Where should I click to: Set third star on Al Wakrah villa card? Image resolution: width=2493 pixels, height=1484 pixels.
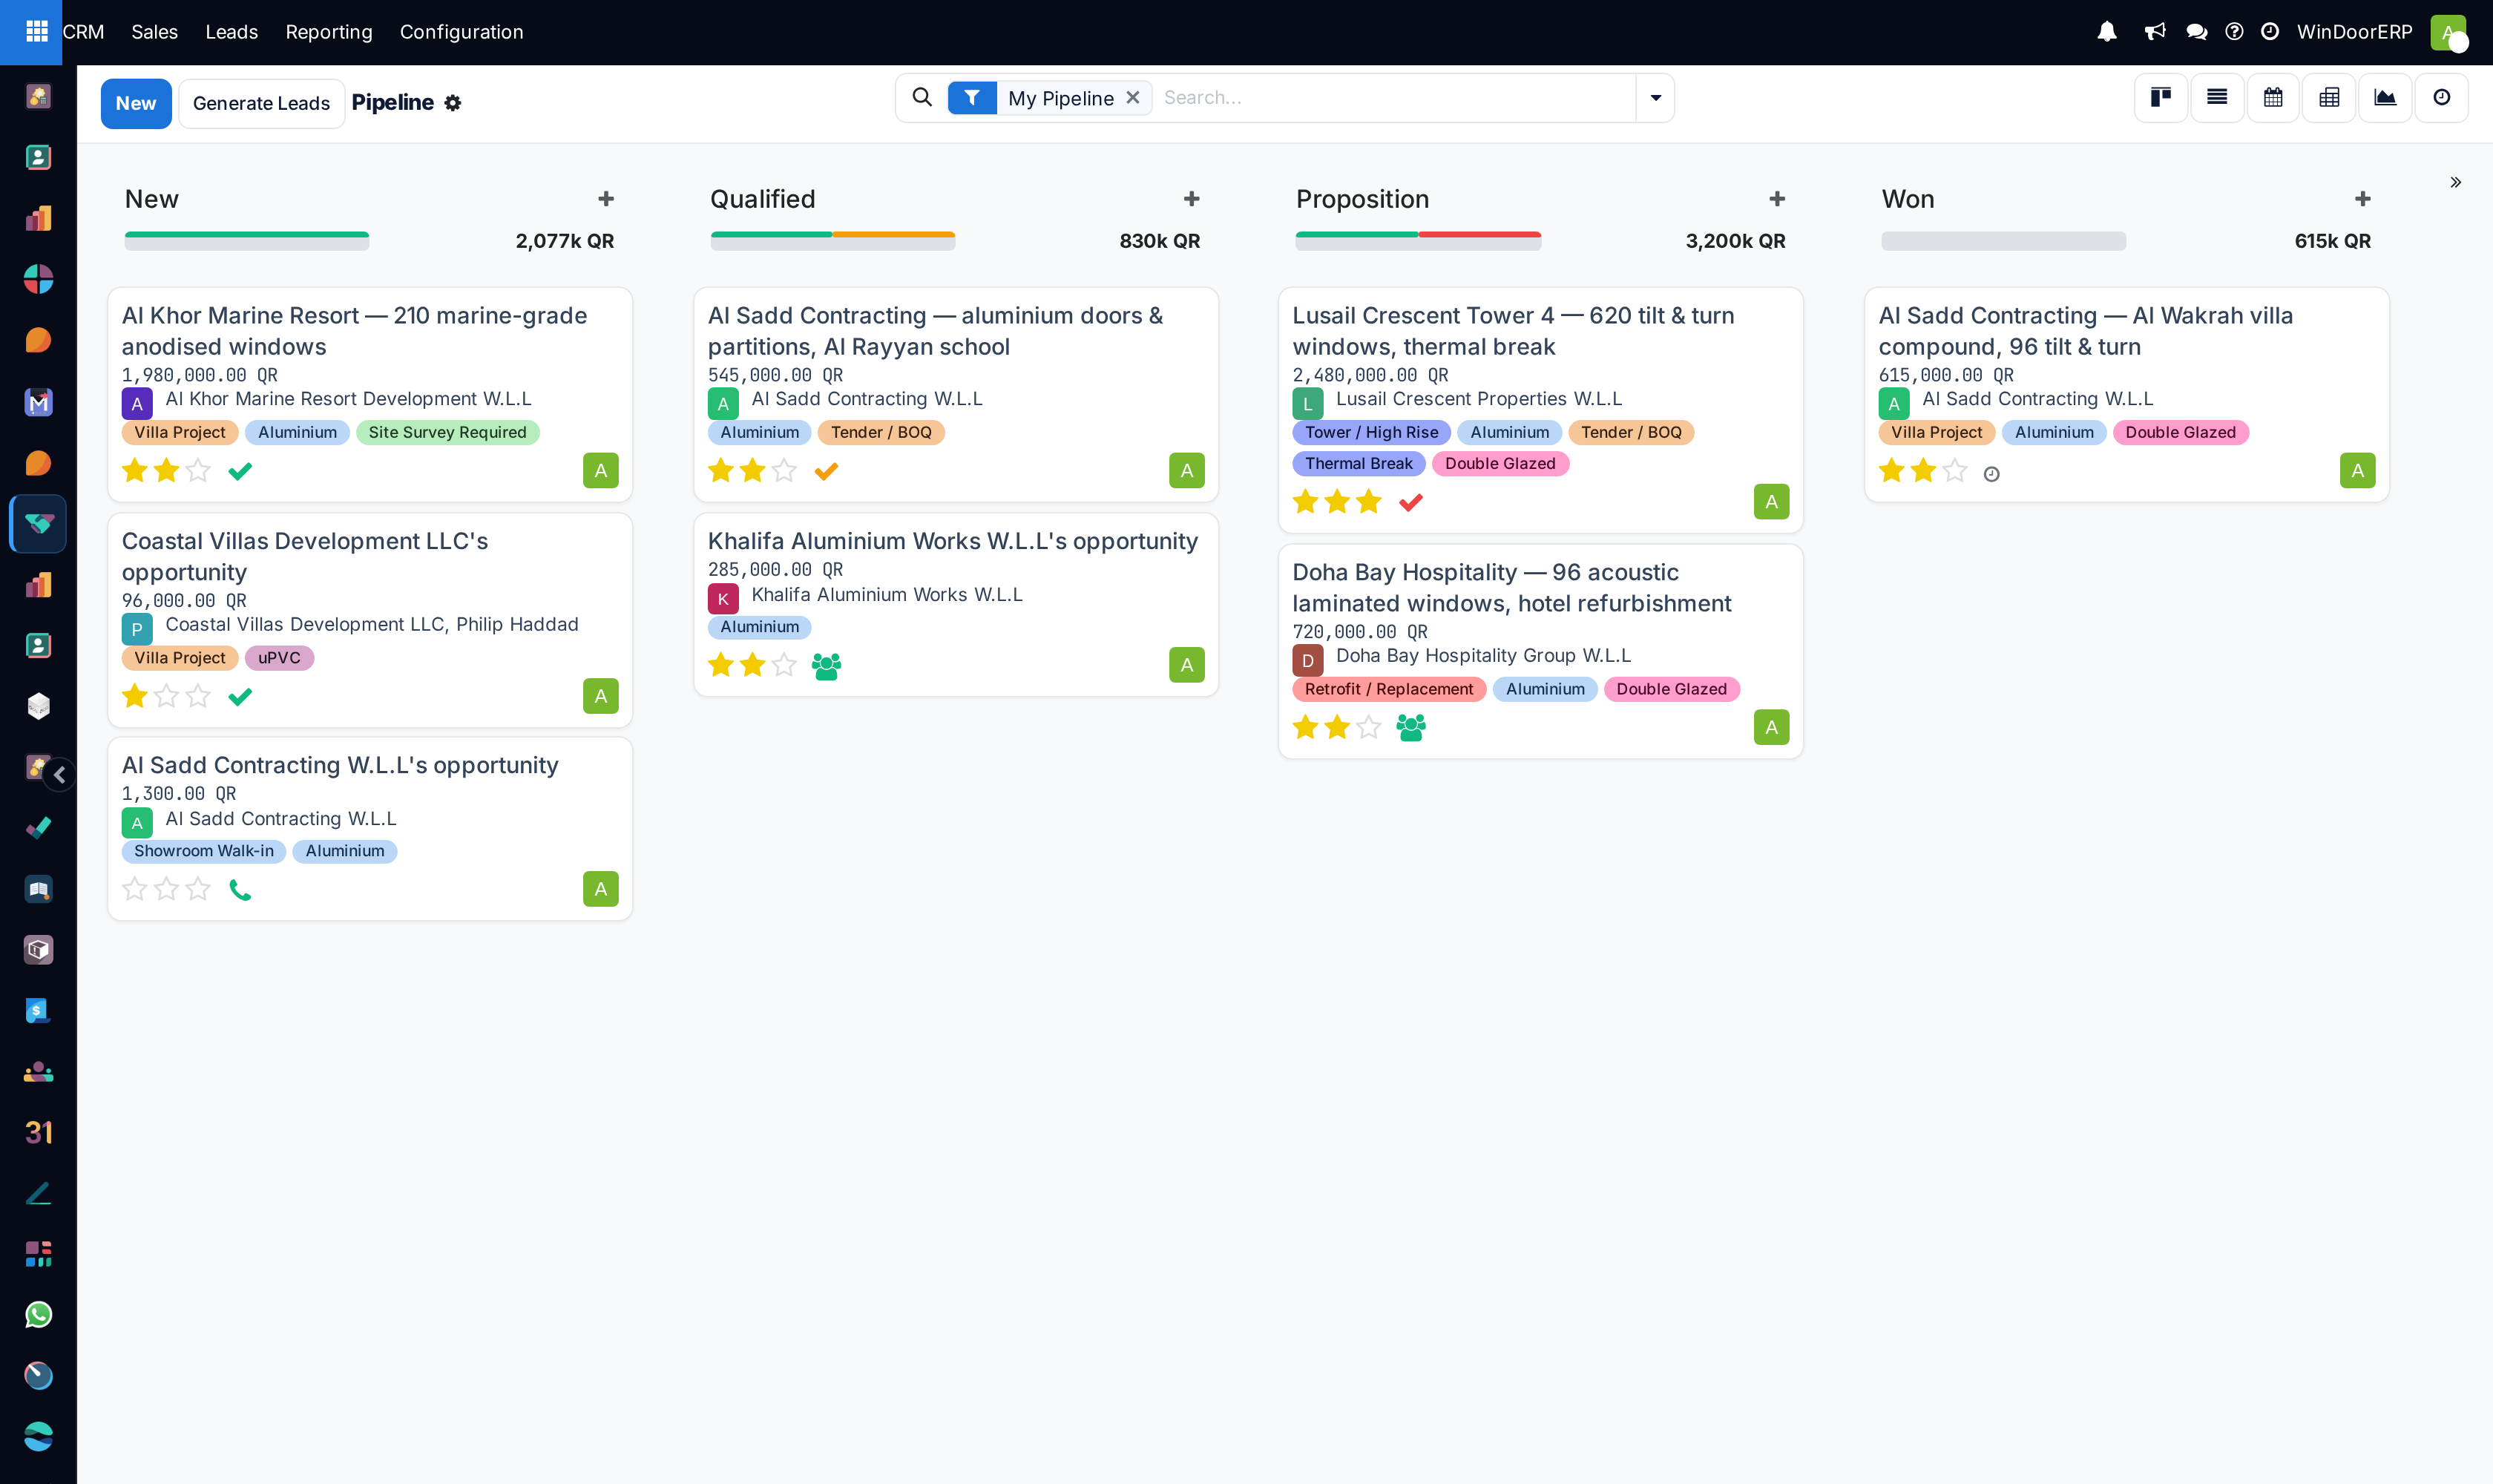coord(1954,470)
